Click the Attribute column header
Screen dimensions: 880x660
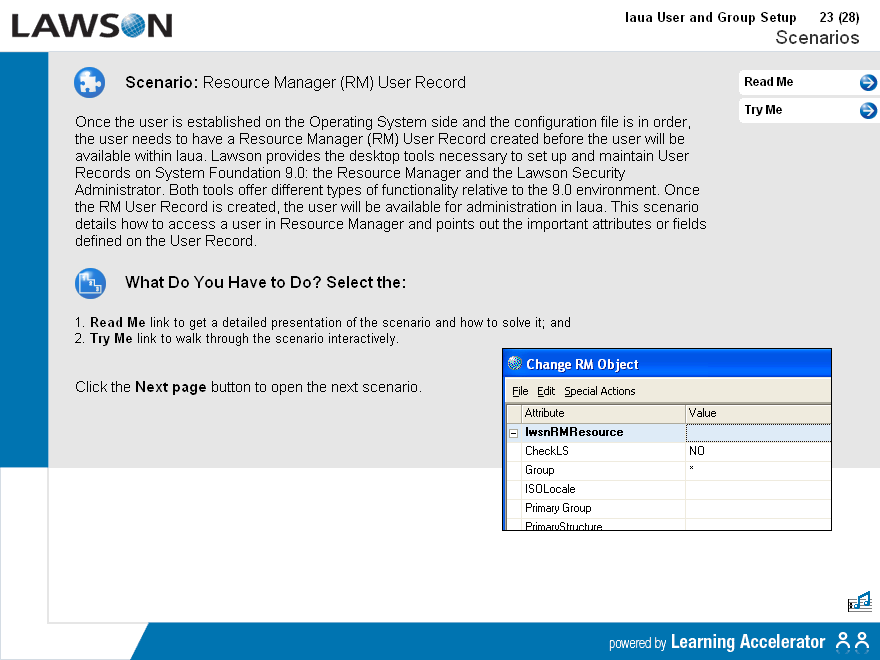click(603, 413)
